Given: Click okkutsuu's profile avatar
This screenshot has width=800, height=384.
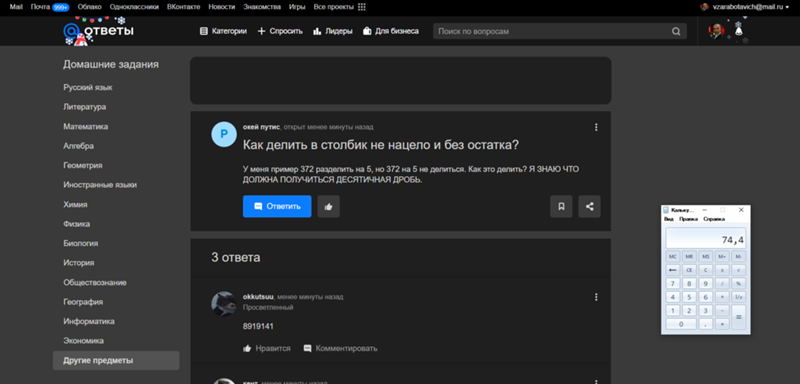Looking at the screenshot, I should tap(223, 304).
